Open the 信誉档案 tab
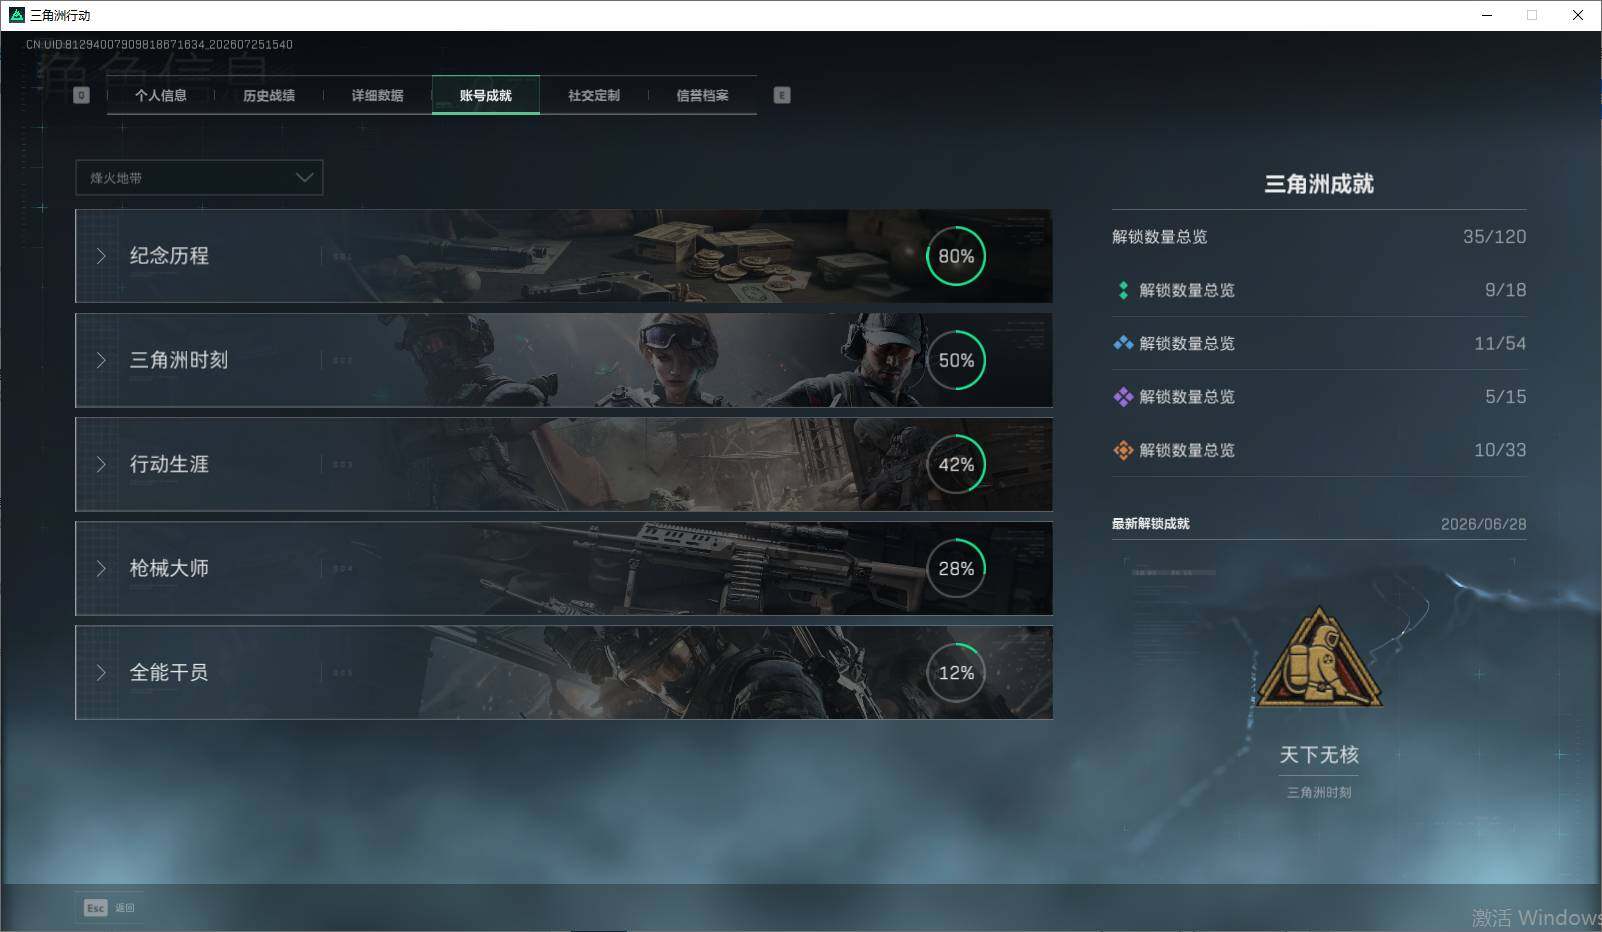Viewport: 1602px width, 932px height. [702, 95]
